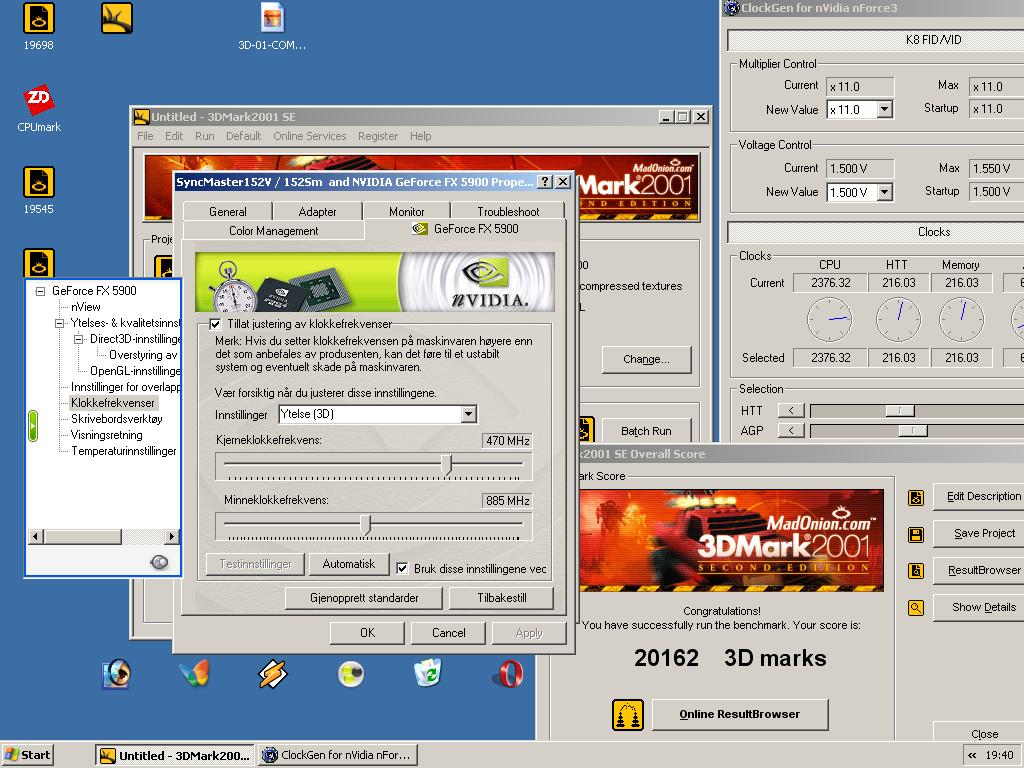Toggle 'Tillat justering av klokkefrekvenser' checkbox
This screenshot has height=768, width=1024.
(x=216, y=324)
